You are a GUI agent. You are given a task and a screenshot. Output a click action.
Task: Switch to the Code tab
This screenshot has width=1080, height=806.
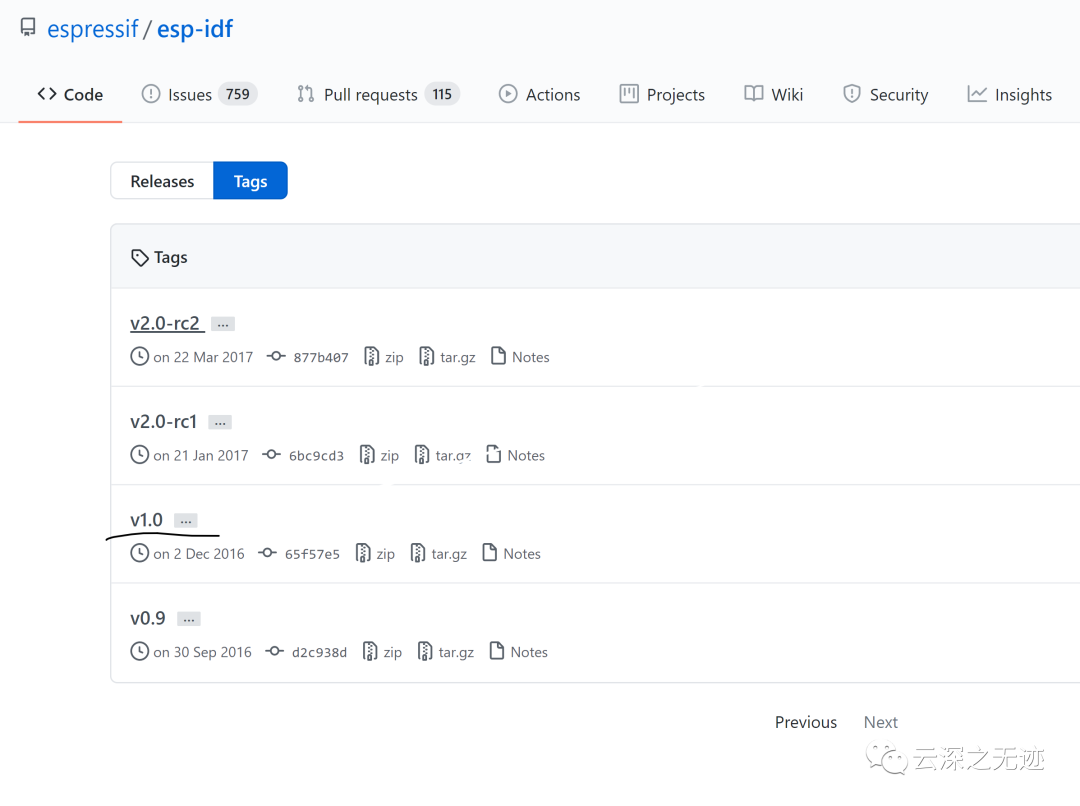pos(70,94)
